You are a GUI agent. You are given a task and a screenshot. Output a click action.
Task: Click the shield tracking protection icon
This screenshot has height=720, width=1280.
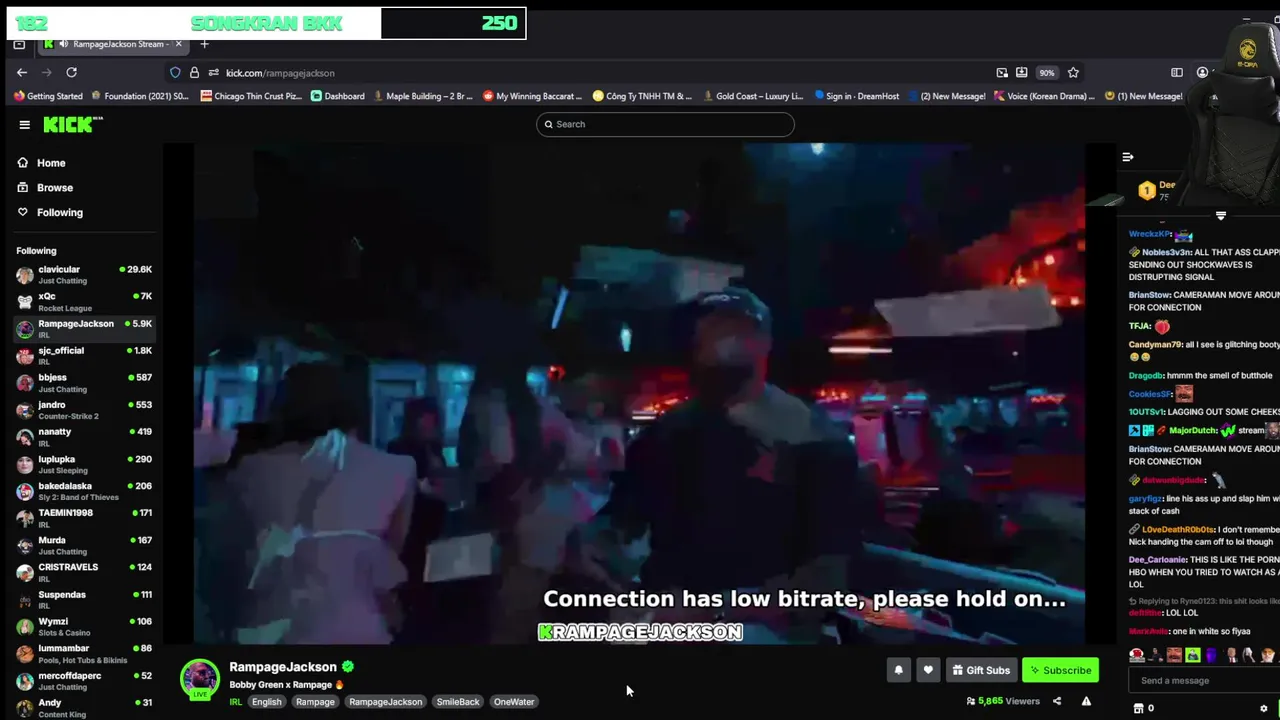(175, 73)
